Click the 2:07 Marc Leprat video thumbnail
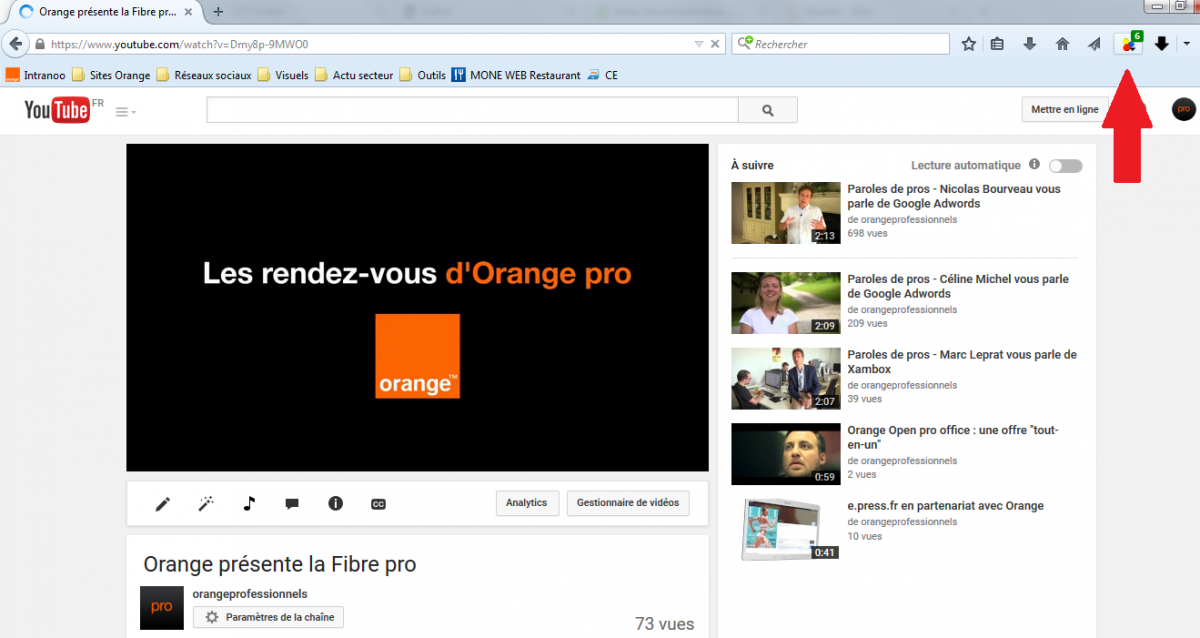1200x638 pixels. click(x=785, y=378)
